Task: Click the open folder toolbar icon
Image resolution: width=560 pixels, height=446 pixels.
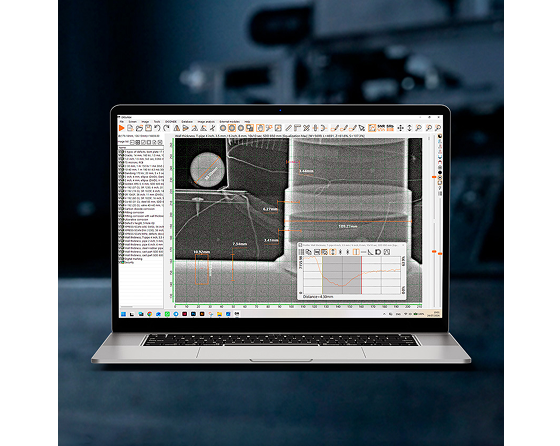Action: (x=139, y=128)
